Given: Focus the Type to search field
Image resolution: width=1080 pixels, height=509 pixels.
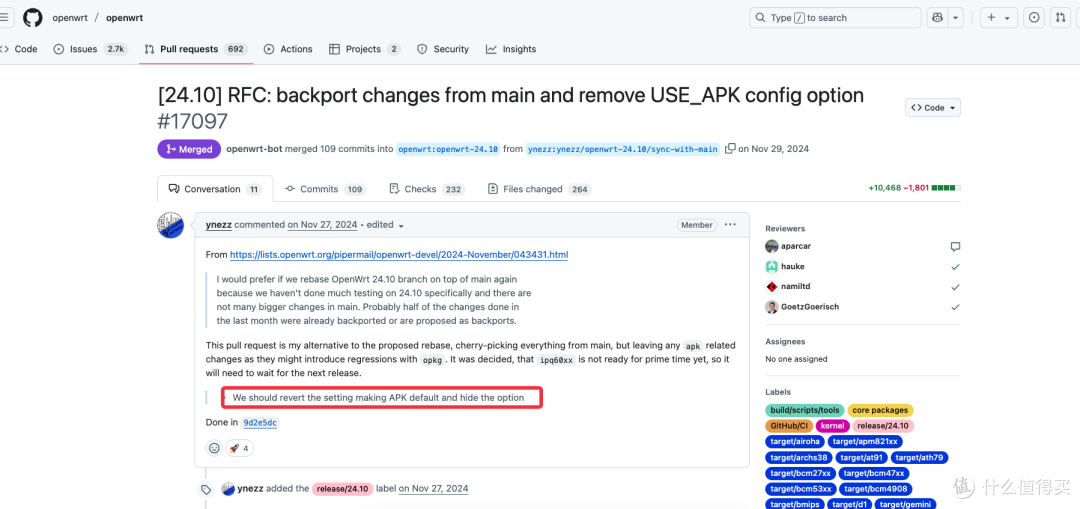Looking at the screenshot, I should pos(835,18).
